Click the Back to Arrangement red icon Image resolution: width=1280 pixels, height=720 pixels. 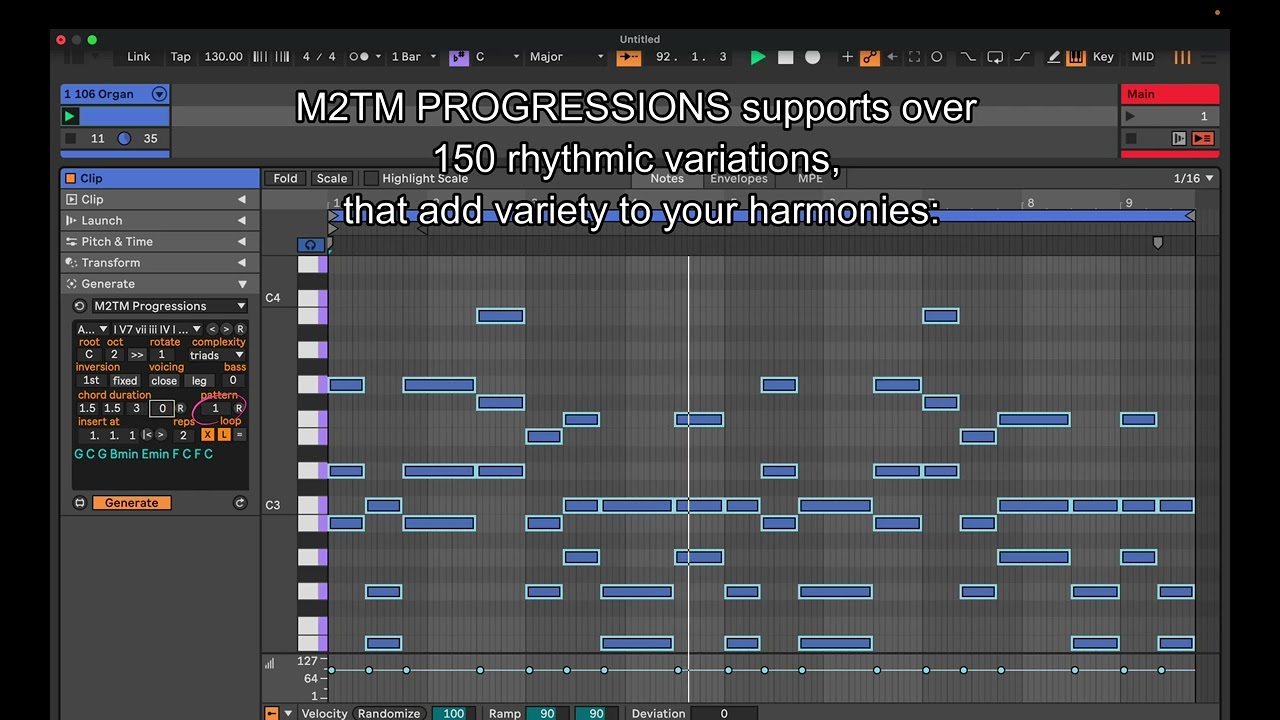tap(1202, 139)
